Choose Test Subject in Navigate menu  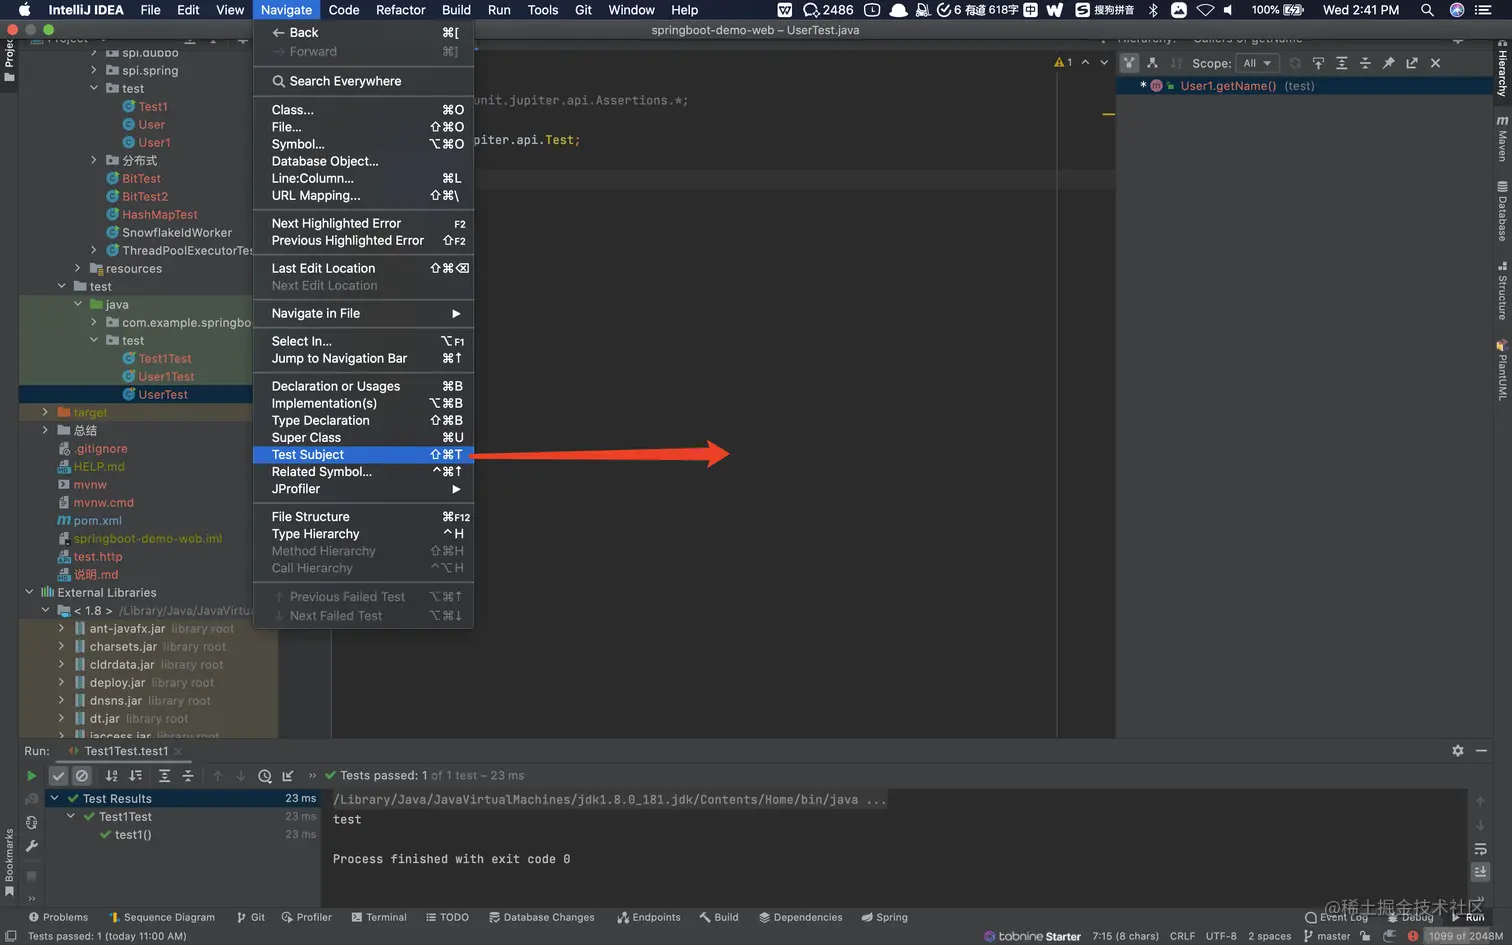363,455
